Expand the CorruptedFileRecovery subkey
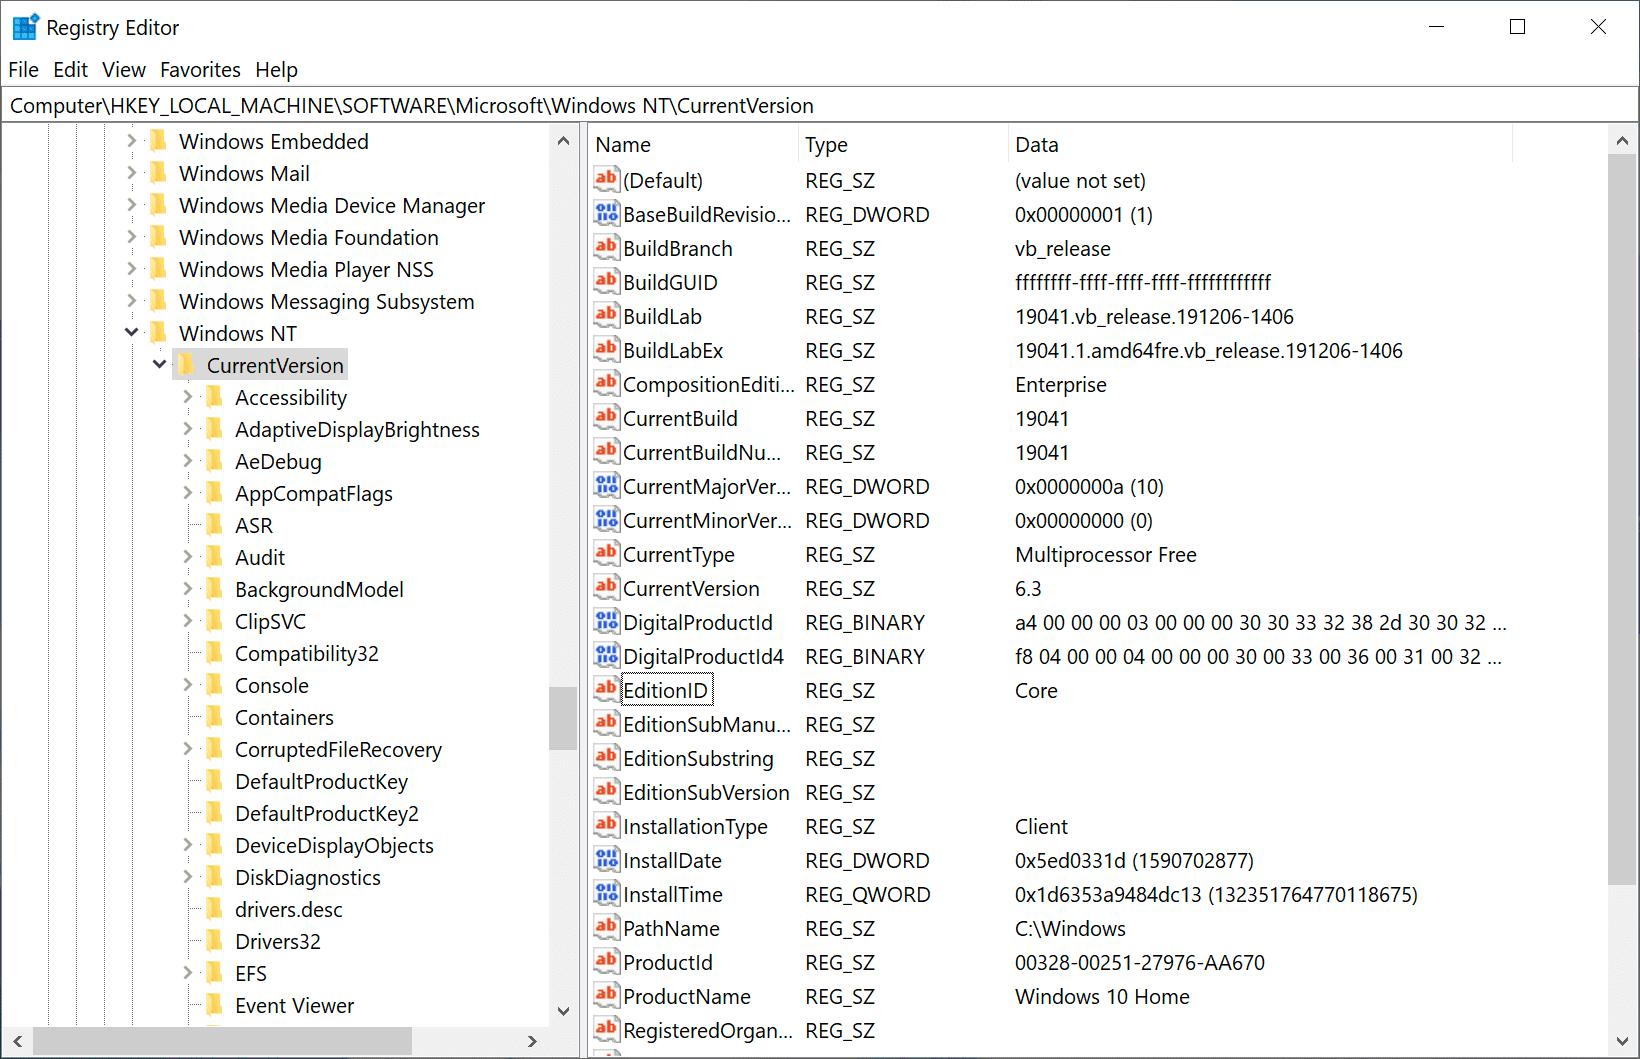Viewport: 1640px width, 1059px height. 187,749
